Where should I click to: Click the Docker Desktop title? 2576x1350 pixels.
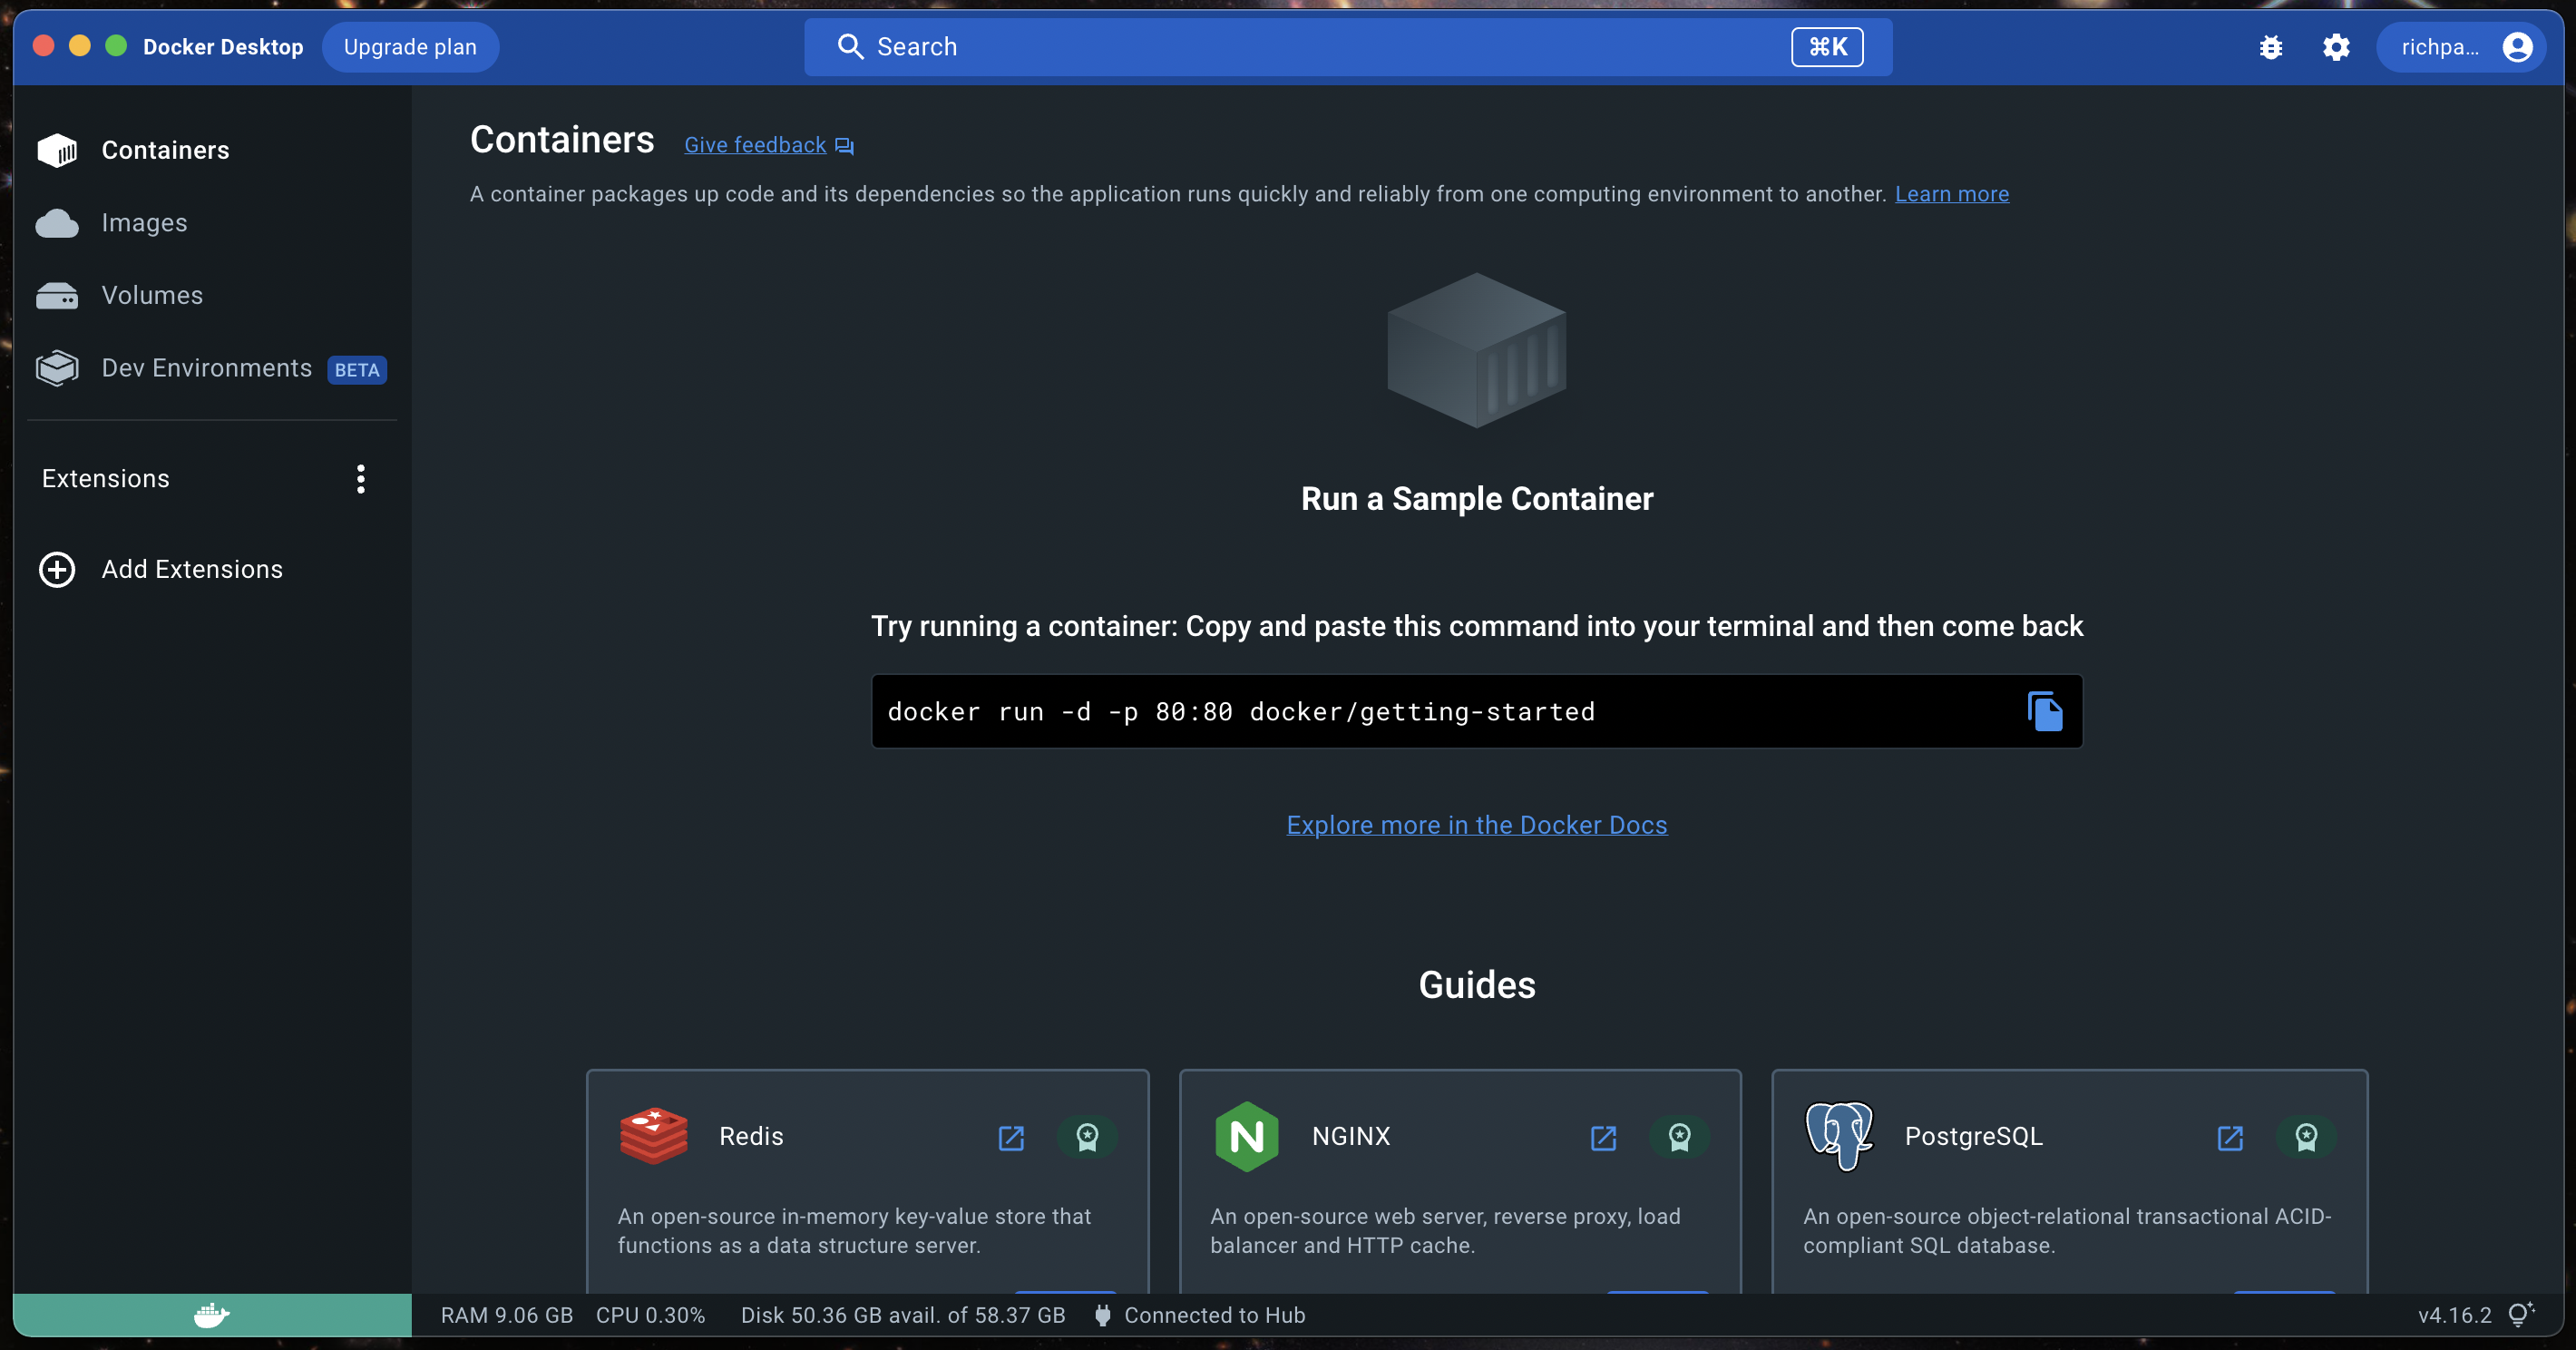click(x=223, y=47)
